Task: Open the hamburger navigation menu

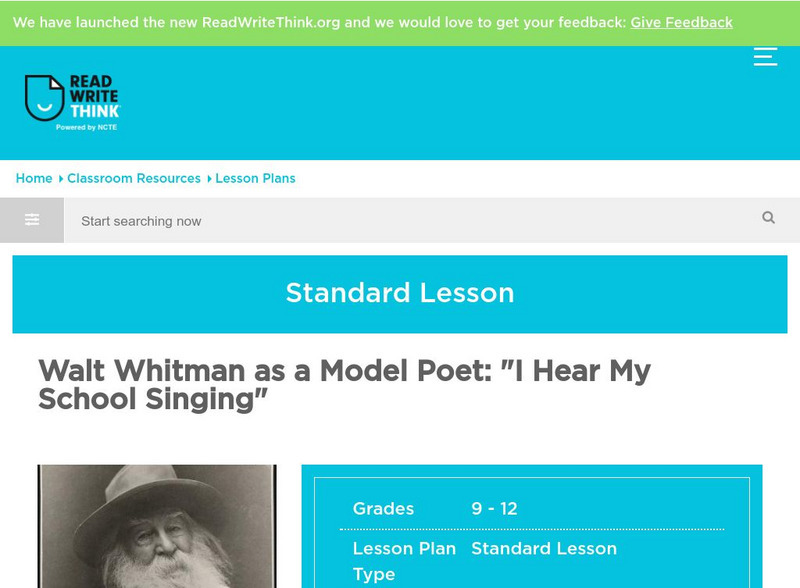Action: [765, 57]
